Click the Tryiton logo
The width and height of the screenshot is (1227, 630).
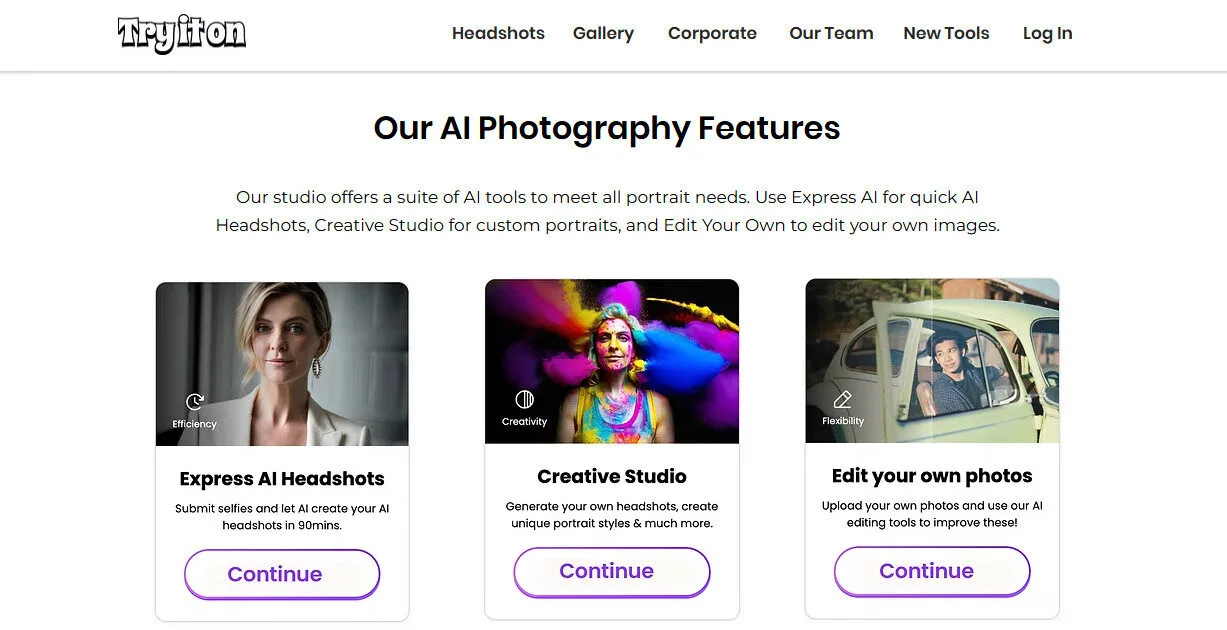[181, 33]
